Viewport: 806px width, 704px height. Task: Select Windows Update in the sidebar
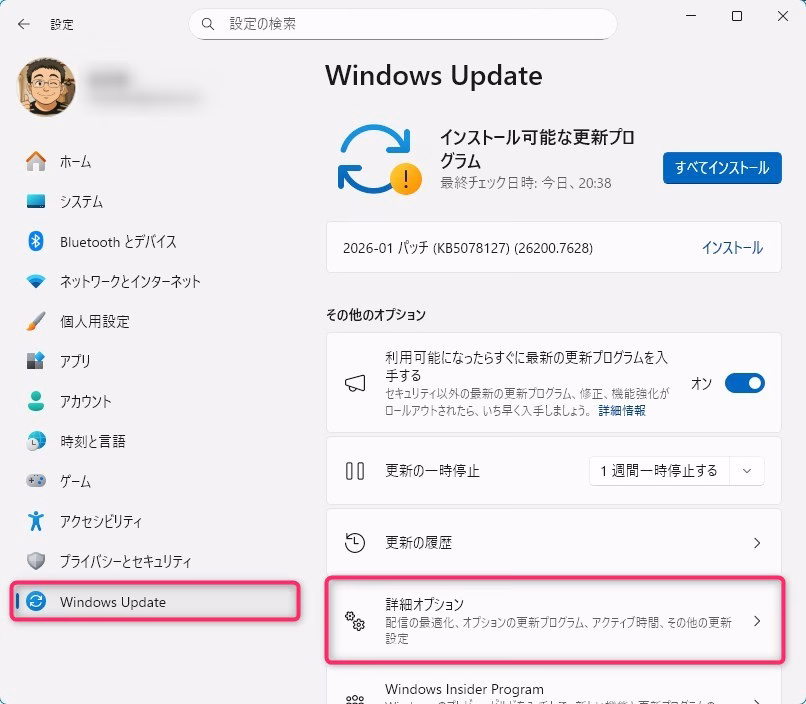coord(112,602)
